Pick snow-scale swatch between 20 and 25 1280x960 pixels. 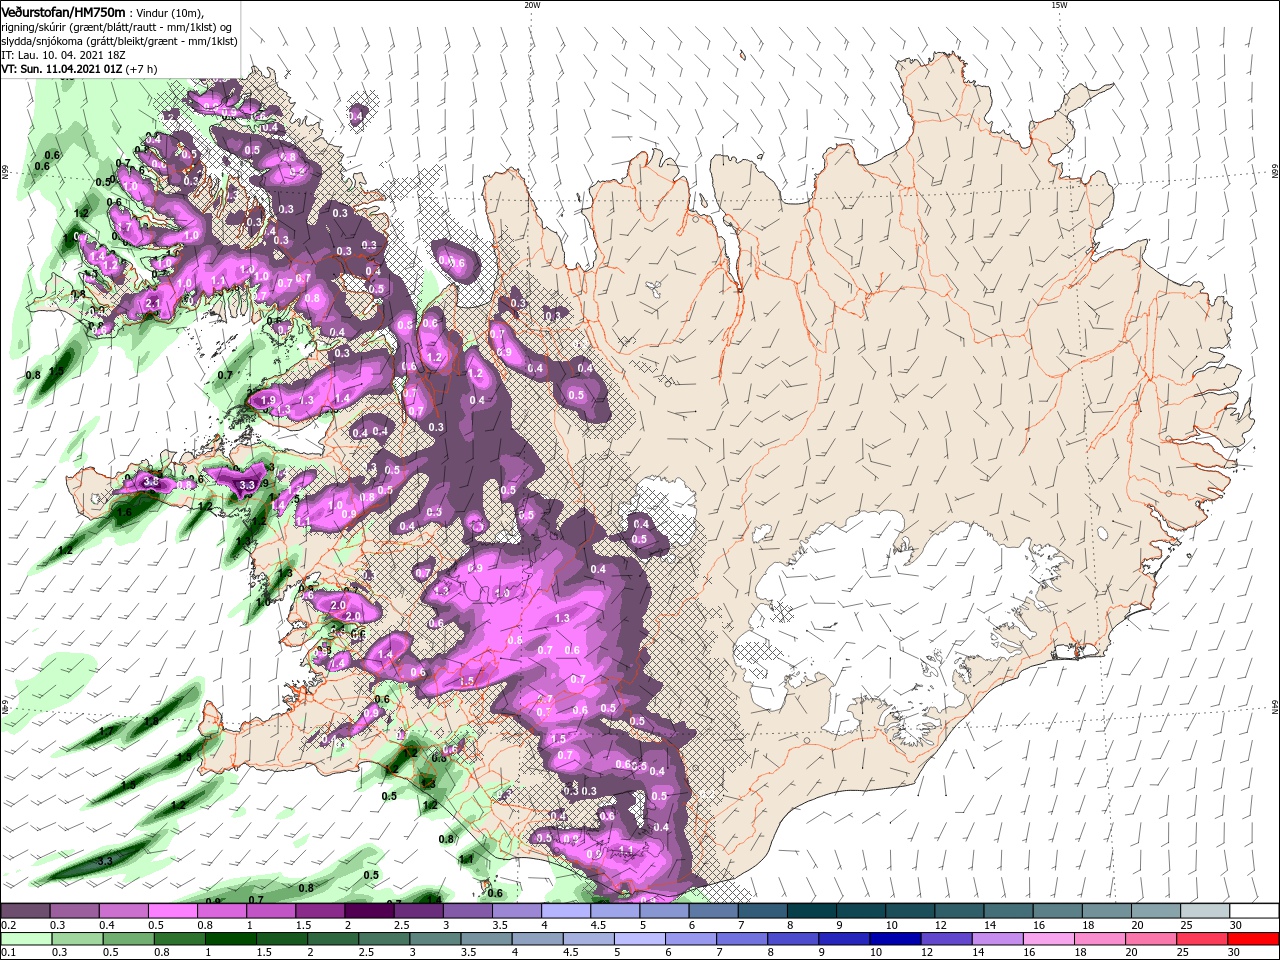click(x=1155, y=911)
